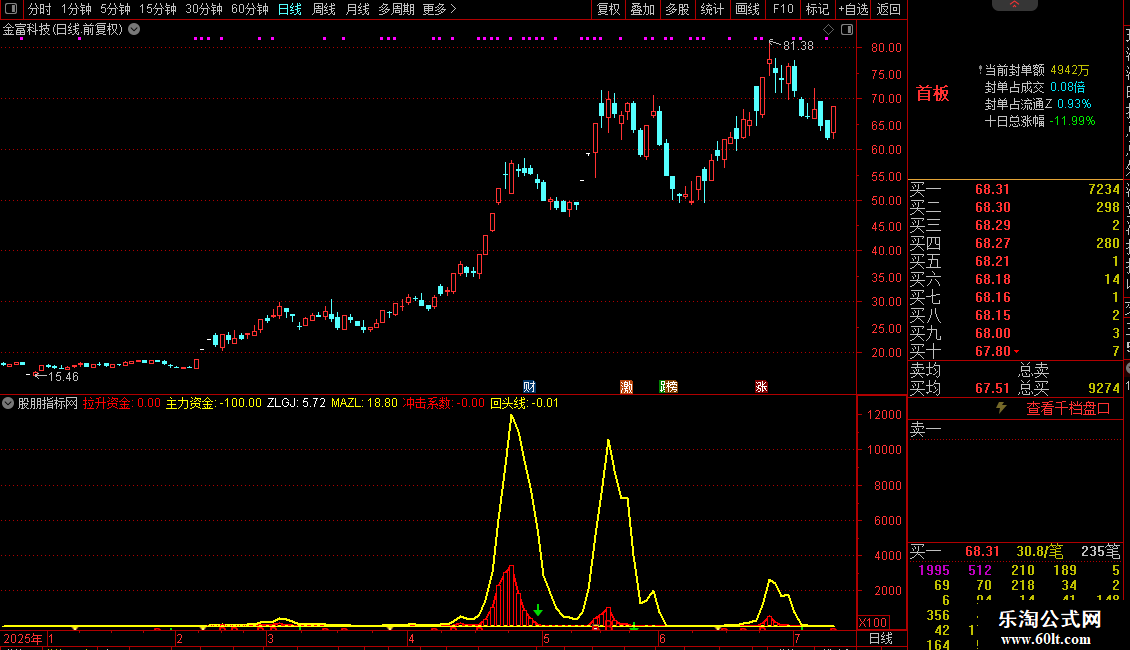
Task: Toggle the right panel layout icon above chart
Action: [848, 30]
